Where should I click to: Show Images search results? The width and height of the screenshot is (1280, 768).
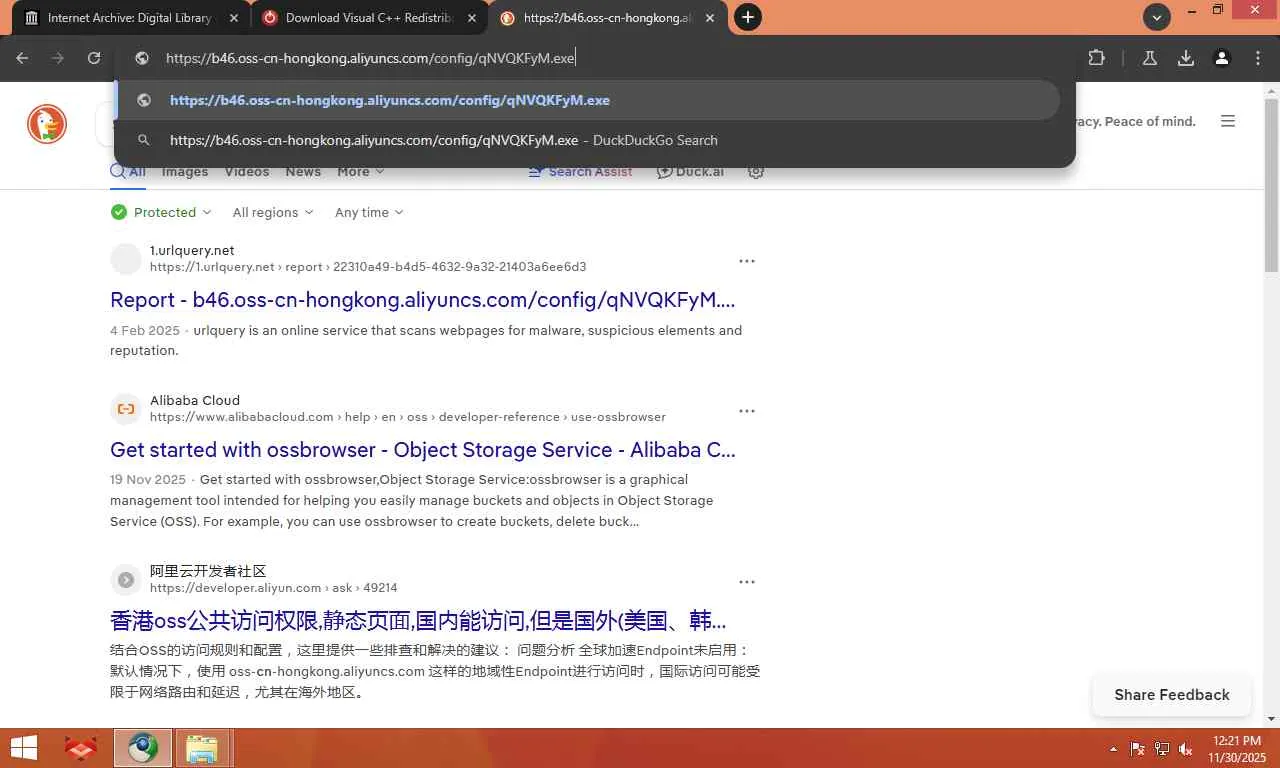click(x=185, y=172)
